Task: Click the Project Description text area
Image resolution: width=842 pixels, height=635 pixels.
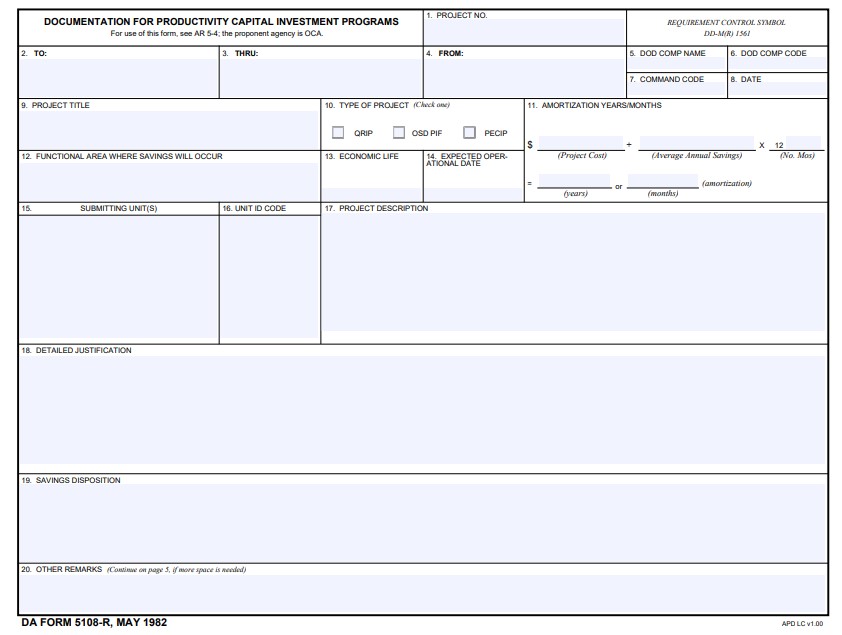Action: click(574, 272)
